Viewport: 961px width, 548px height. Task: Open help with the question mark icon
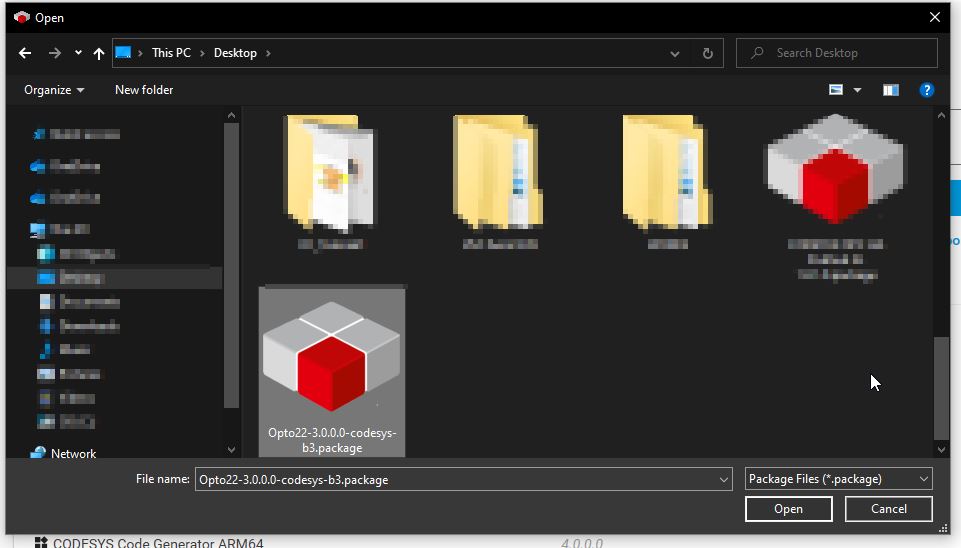(x=927, y=91)
